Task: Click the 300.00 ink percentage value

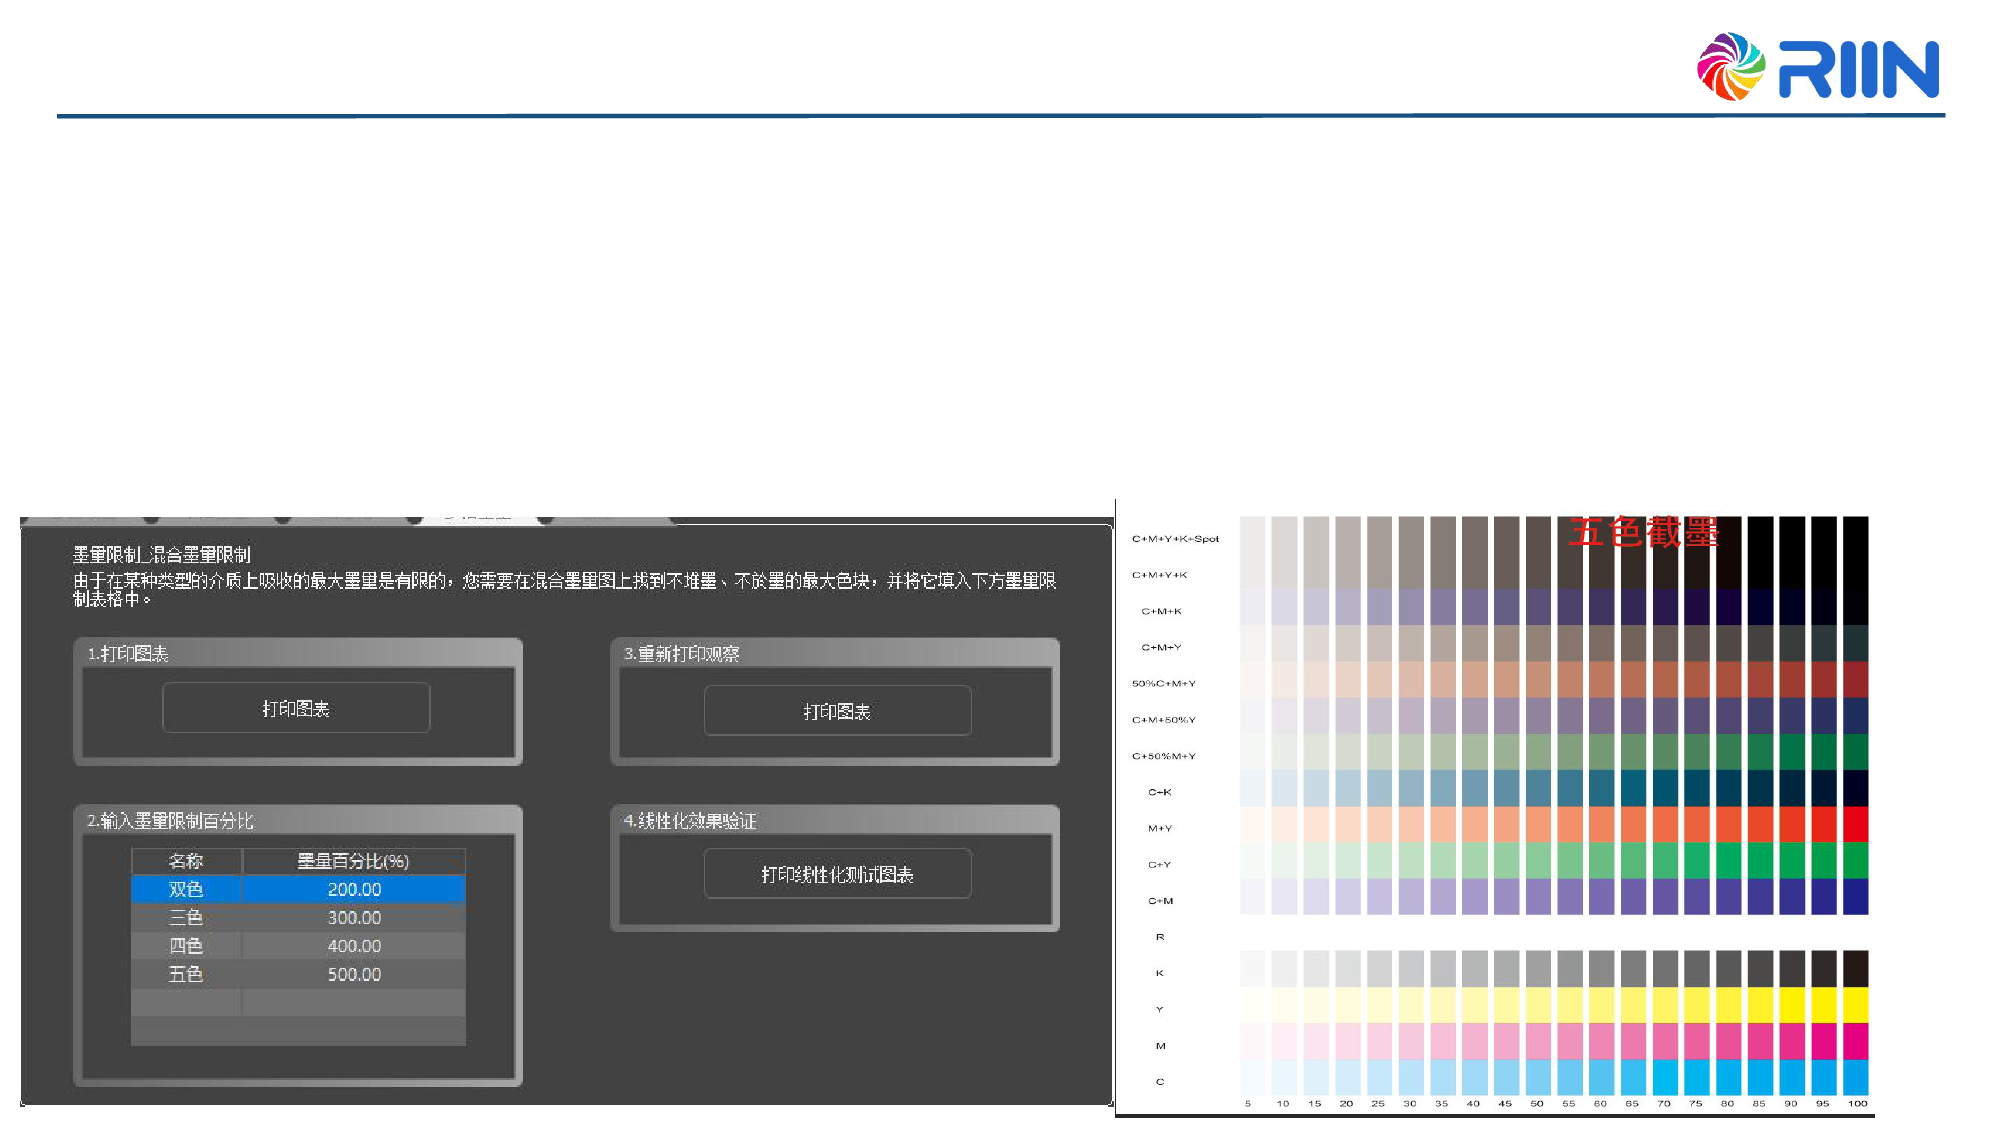Action: coord(354,917)
